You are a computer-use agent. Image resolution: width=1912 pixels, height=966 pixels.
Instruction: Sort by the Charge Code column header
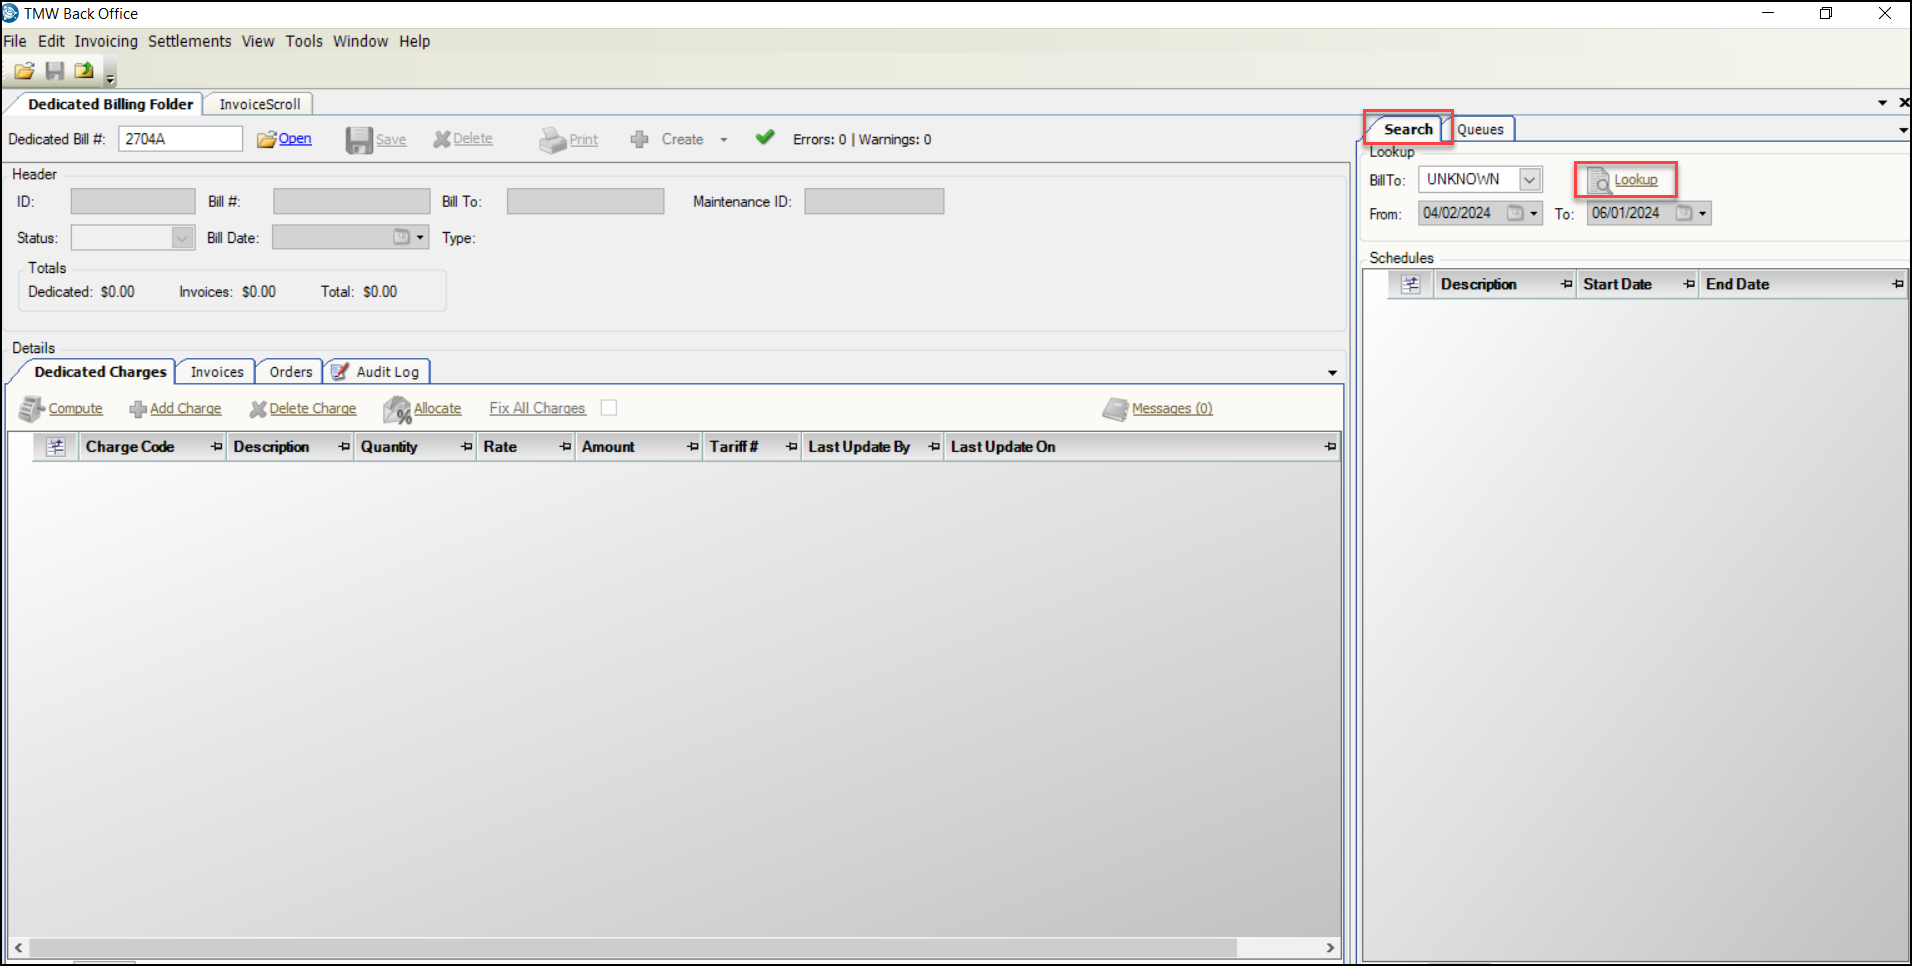pyautogui.click(x=130, y=447)
